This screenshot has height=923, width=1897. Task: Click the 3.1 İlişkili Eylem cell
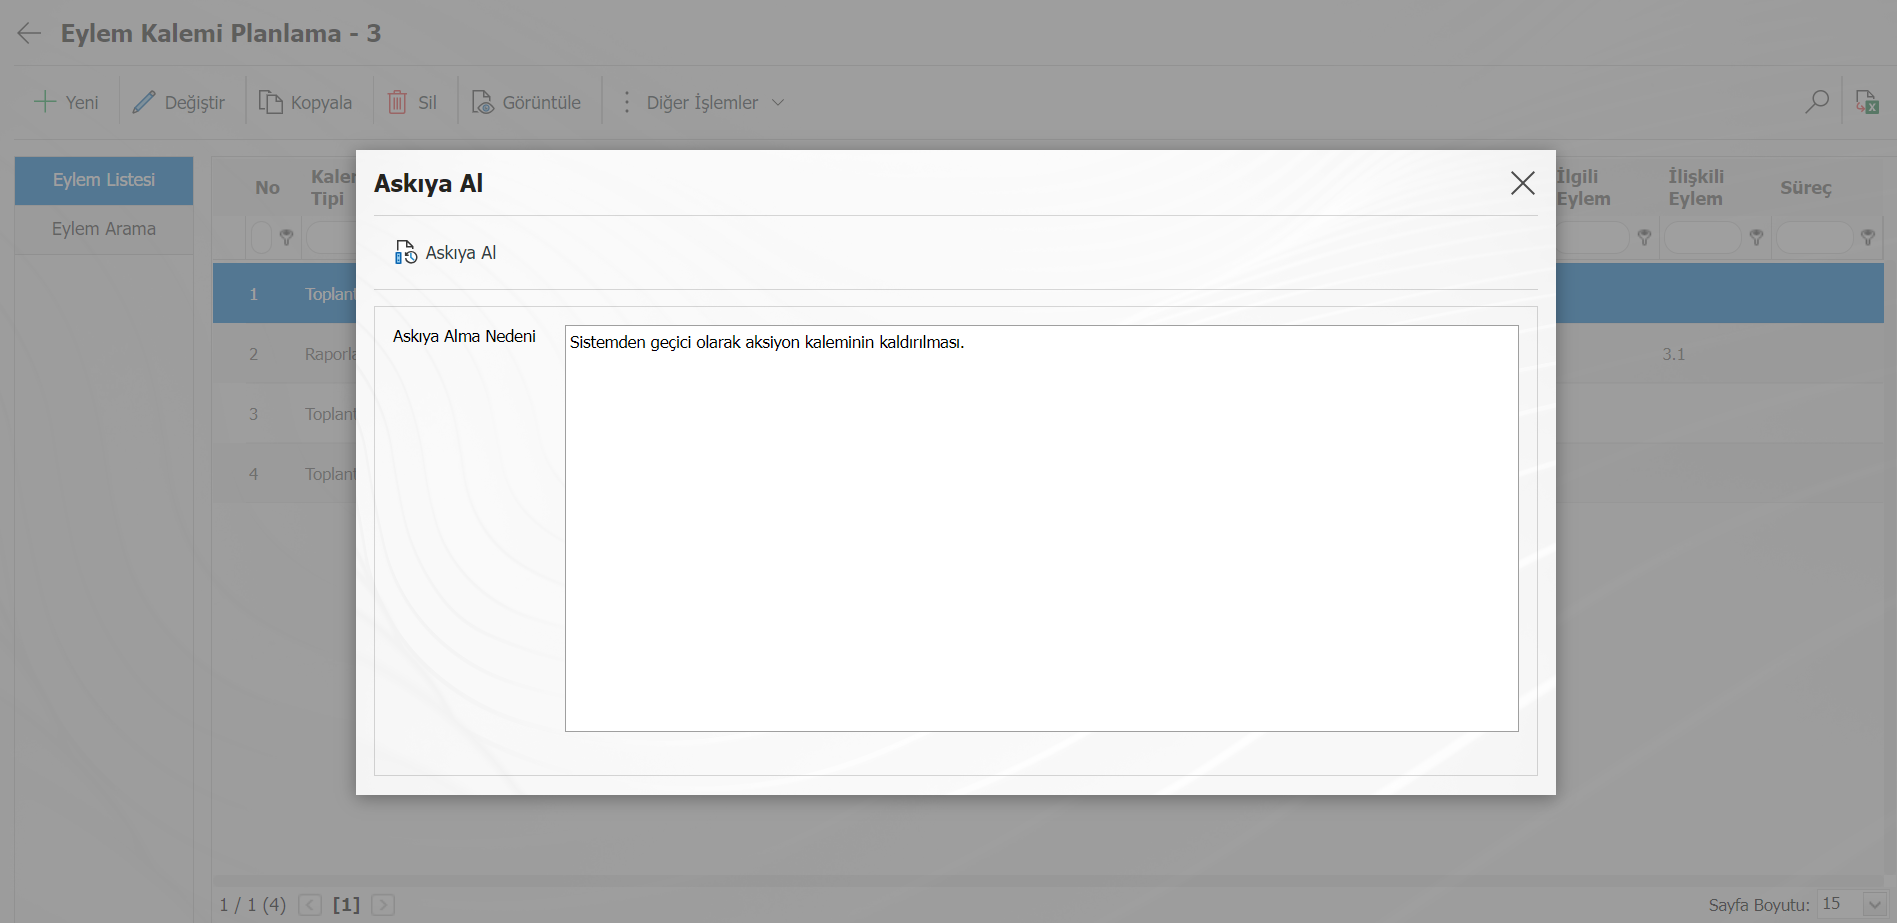[x=1673, y=354]
